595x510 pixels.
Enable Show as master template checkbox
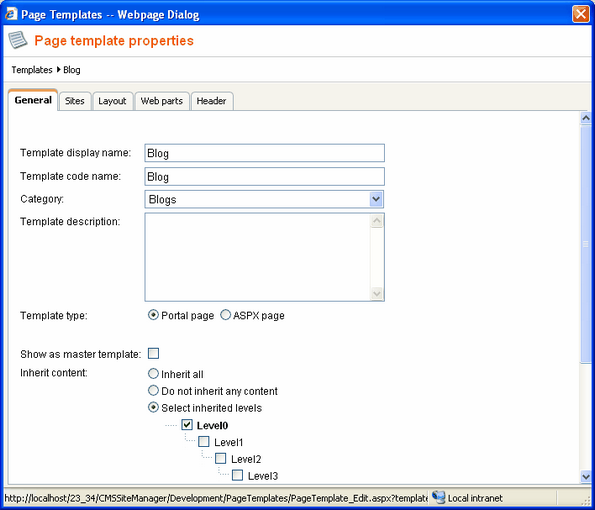click(153, 353)
